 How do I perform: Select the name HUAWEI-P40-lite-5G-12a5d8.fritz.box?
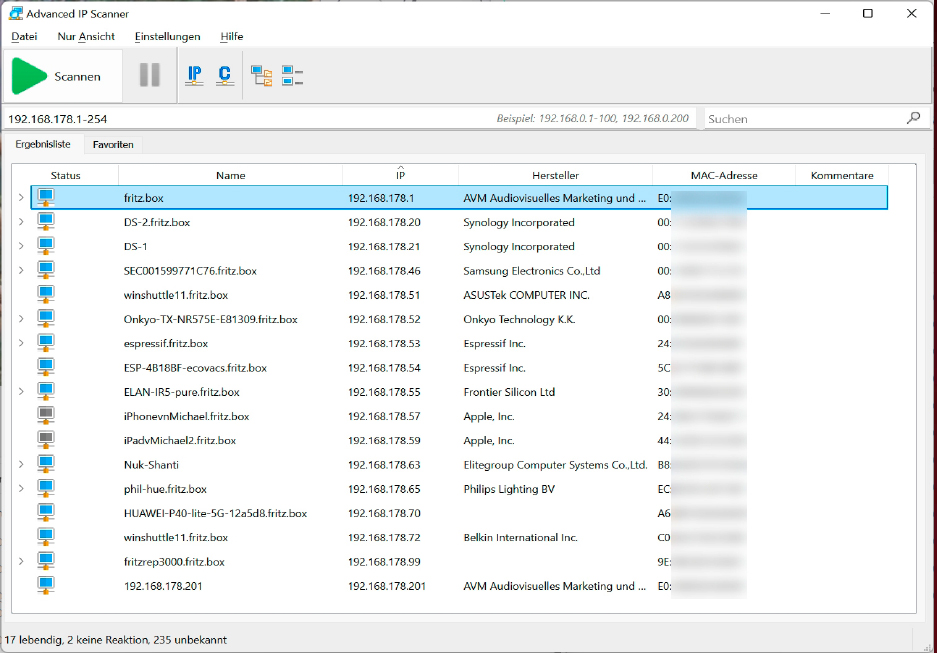click(215, 513)
